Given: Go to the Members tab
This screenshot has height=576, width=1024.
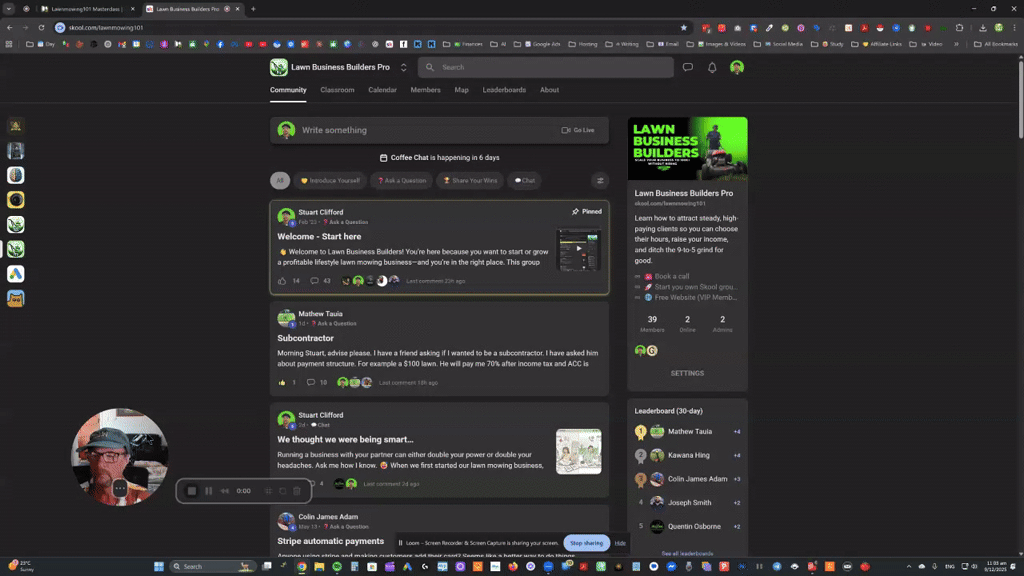Looking at the screenshot, I should click(x=426, y=90).
